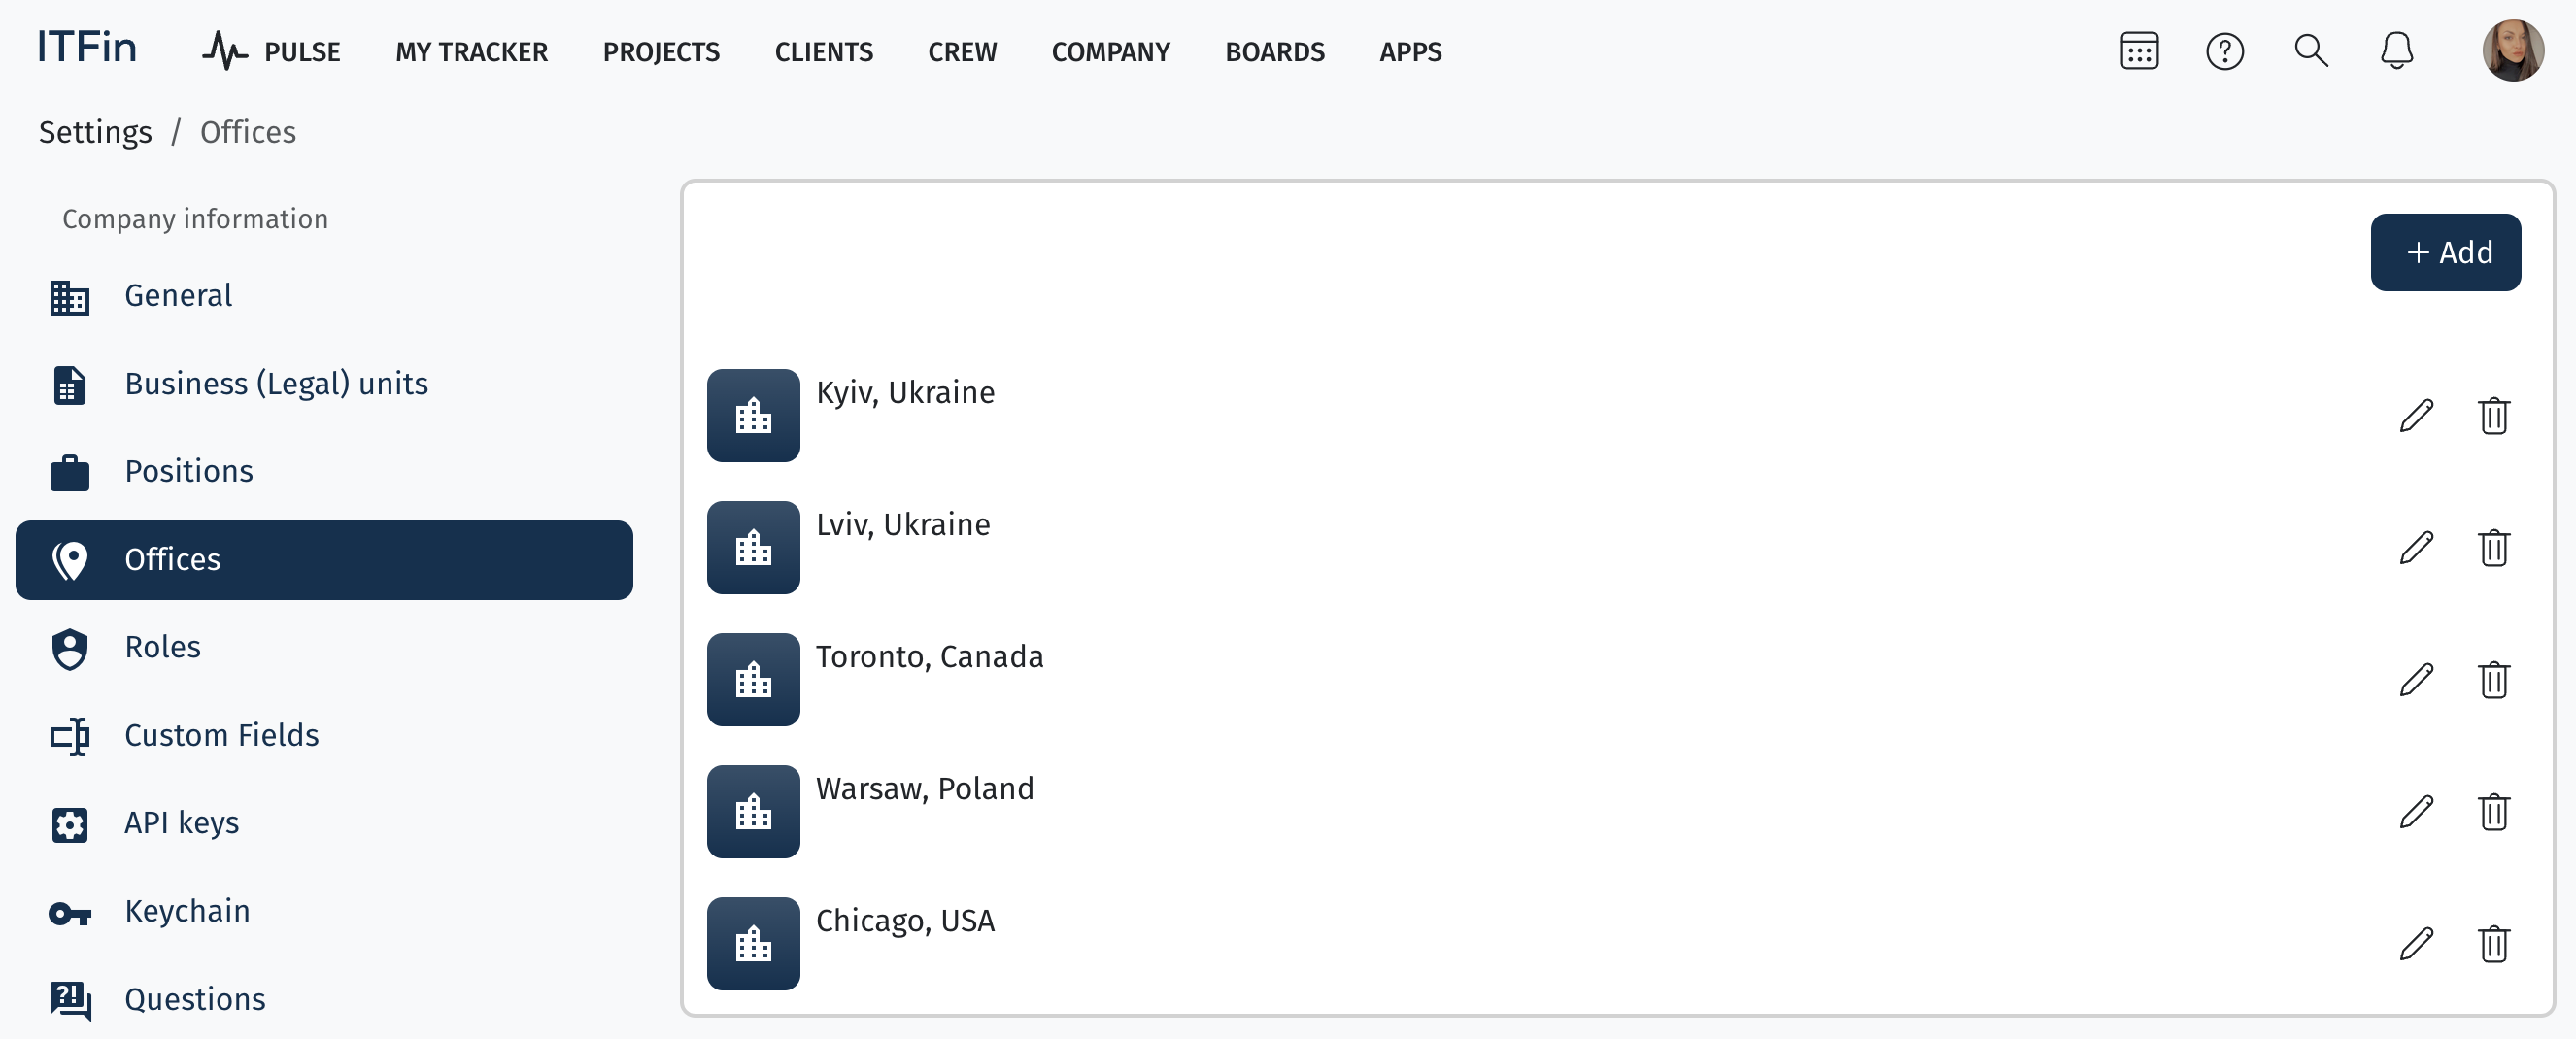
Task: Click the Business units document icon
Action: [70, 385]
